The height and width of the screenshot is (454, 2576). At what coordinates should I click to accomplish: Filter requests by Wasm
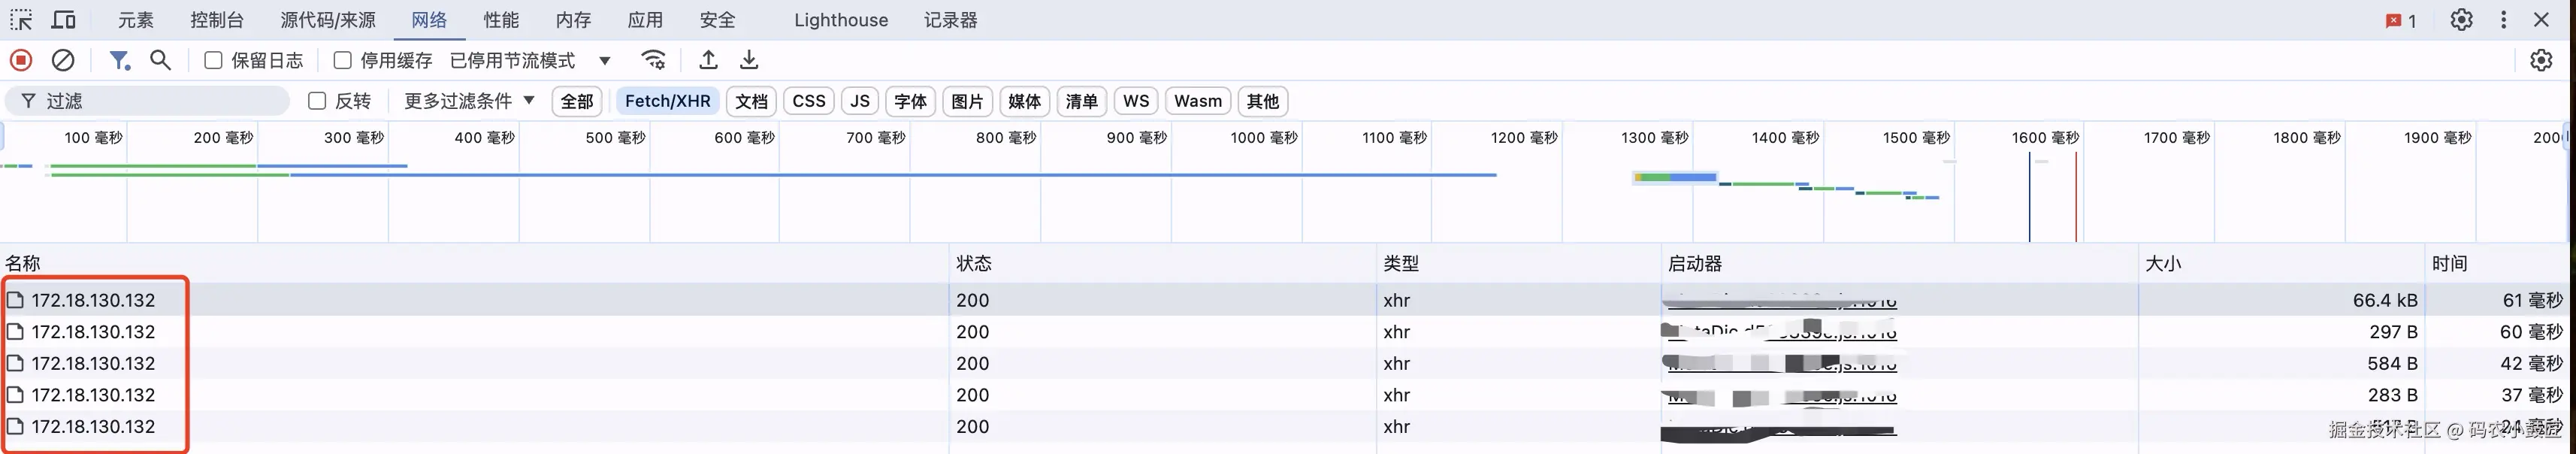click(x=1198, y=101)
